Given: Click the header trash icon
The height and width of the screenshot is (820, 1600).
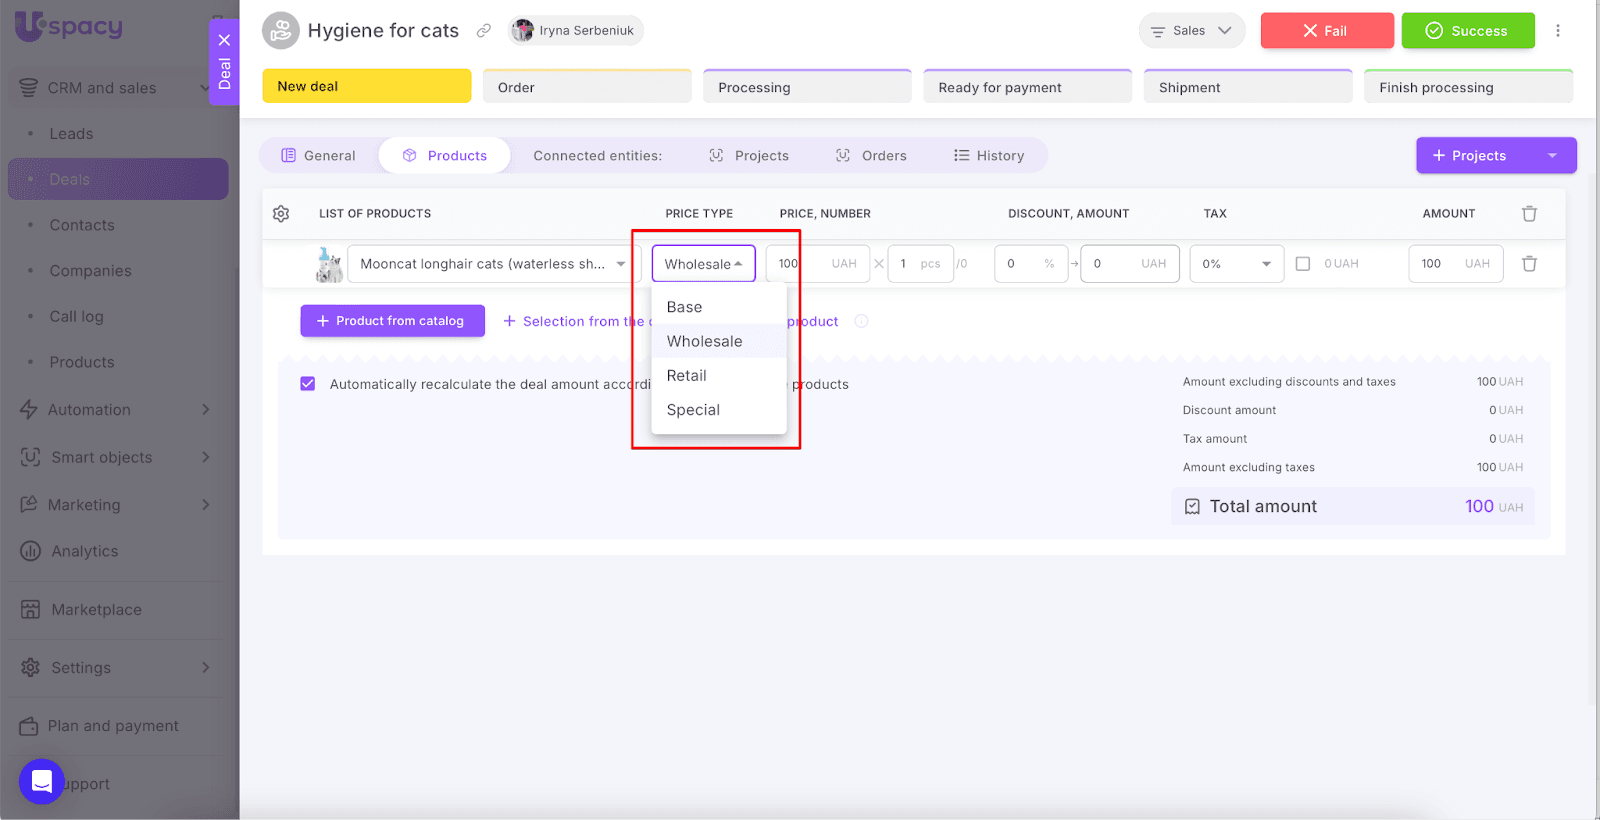Looking at the screenshot, I should point(1529,213).
